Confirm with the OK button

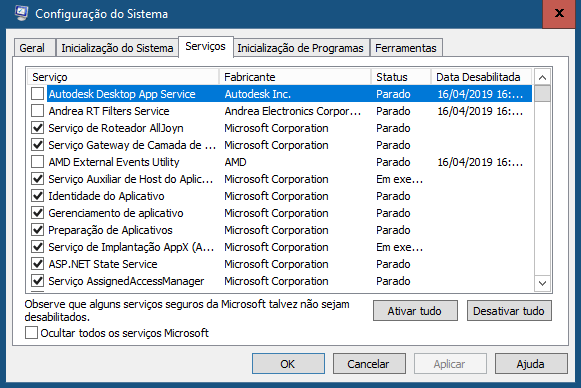(288, 364)
